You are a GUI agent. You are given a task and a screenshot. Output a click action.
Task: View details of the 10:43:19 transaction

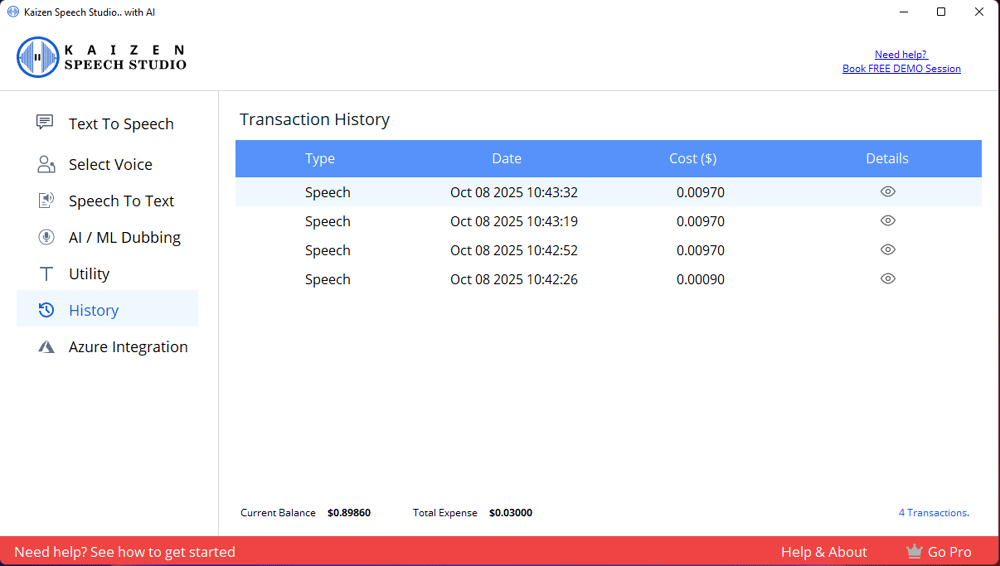click(x=887, y=221)
